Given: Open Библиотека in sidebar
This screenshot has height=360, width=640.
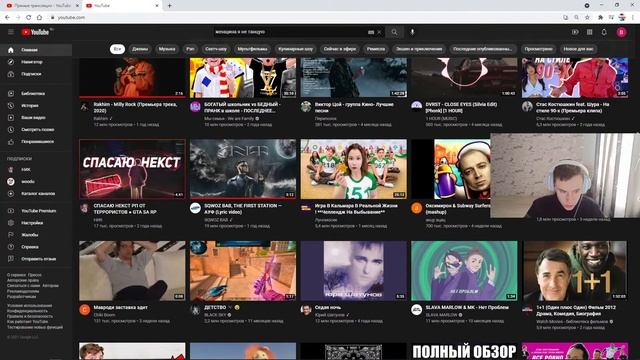Looking at the screenshot, I should [x=36, y=93].
